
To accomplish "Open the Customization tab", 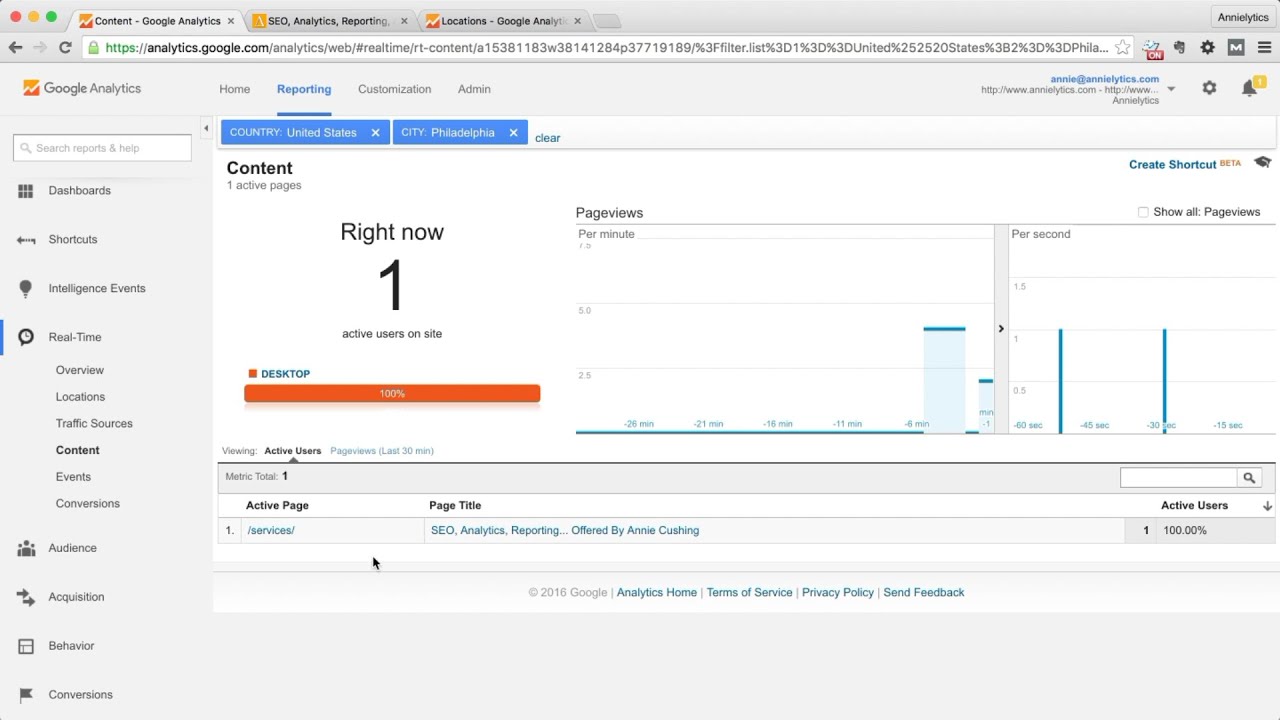I will tap(395, 89).
